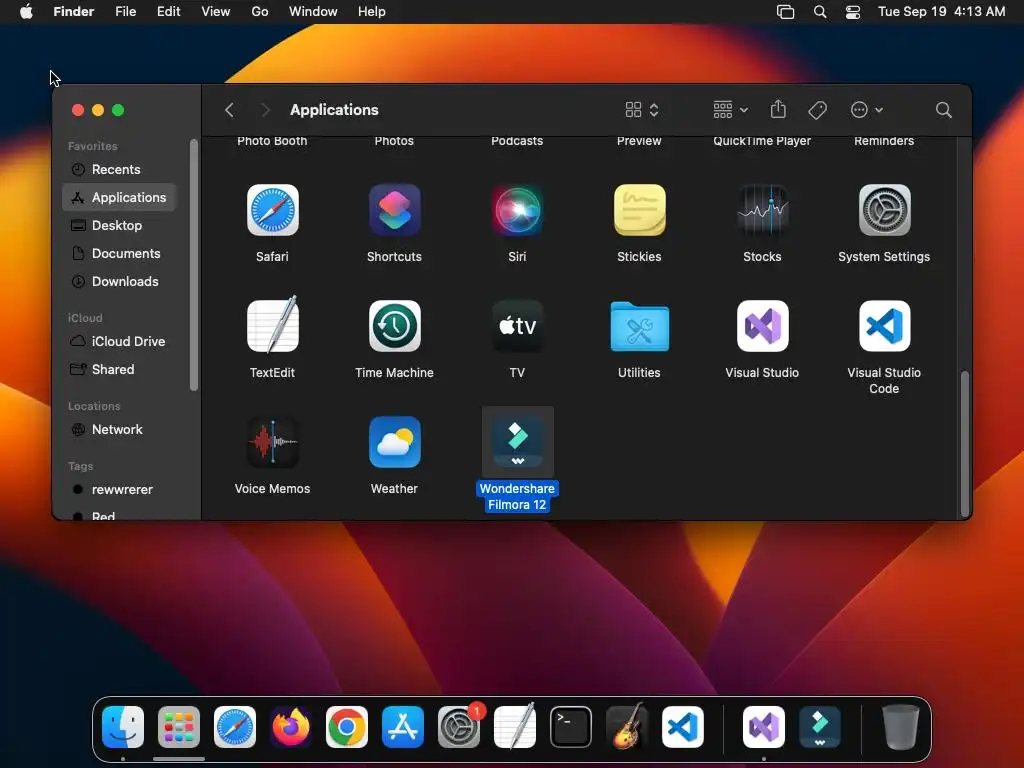This screenshot has height=768, width=1024.
Task: Open Finder from the Dock
Action: pos(123,727)
